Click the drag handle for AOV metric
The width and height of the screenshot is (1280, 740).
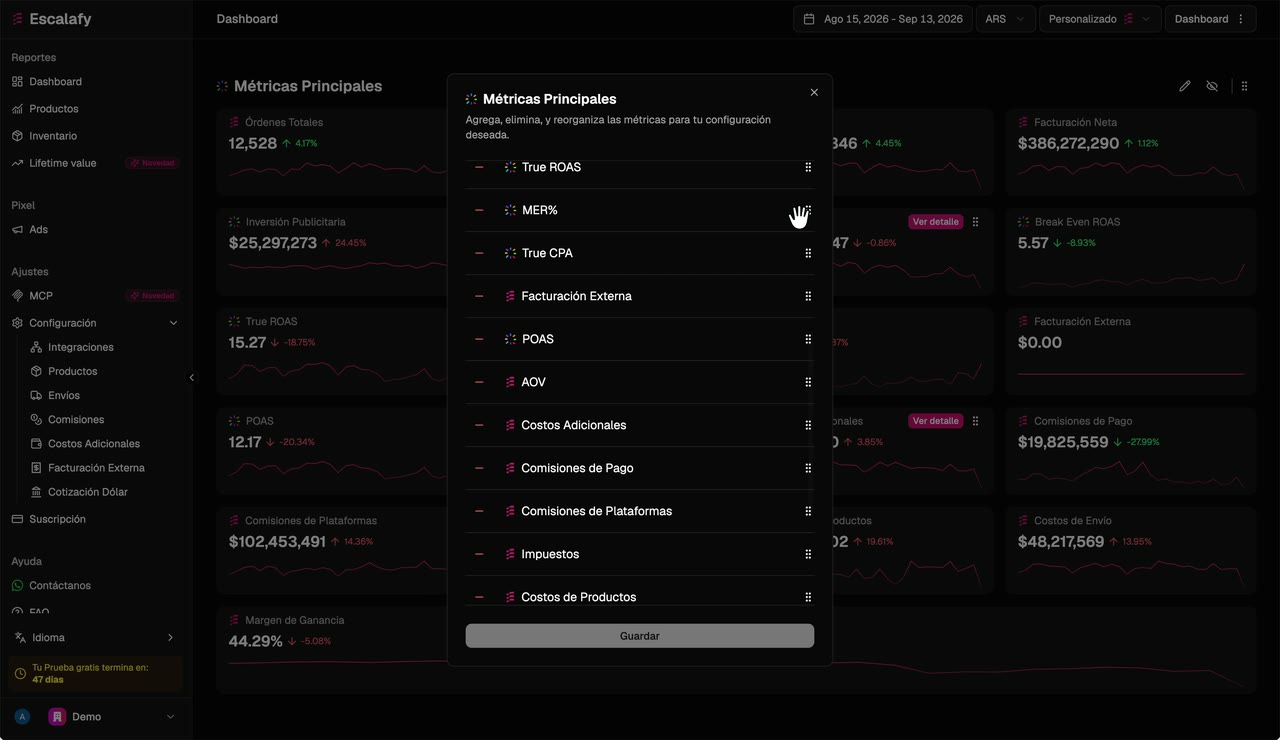[808, 382]
